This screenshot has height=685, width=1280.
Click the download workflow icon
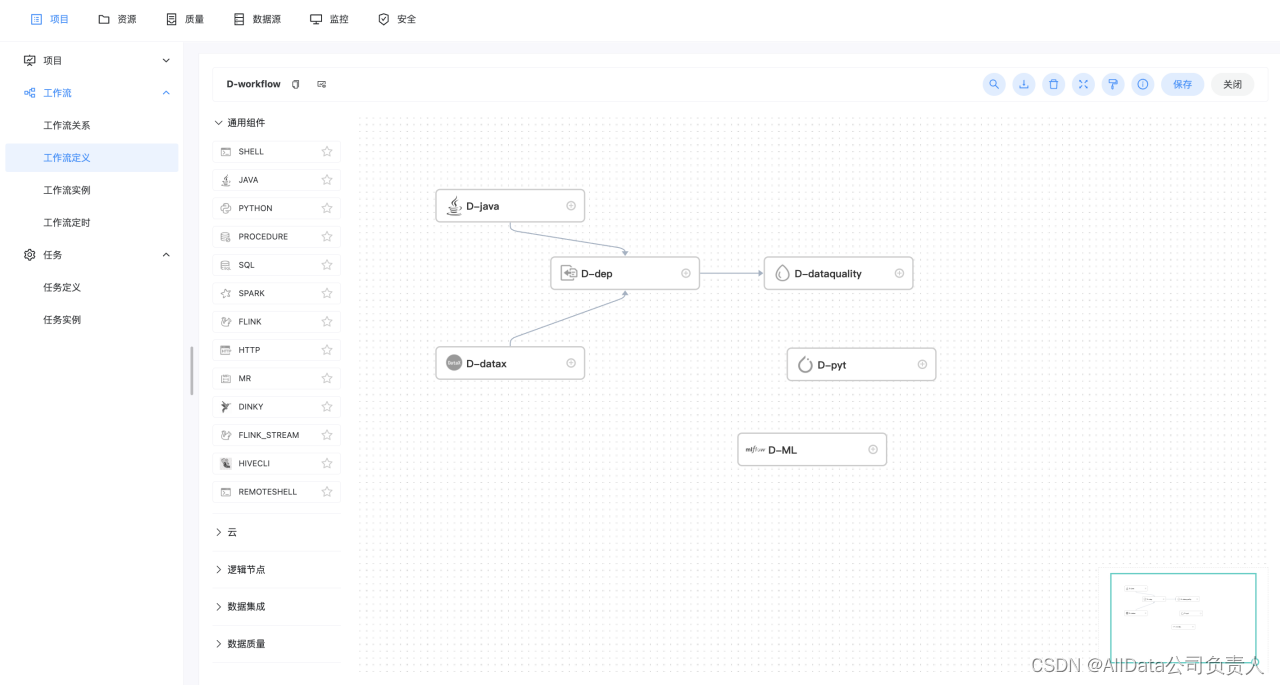1024,84
